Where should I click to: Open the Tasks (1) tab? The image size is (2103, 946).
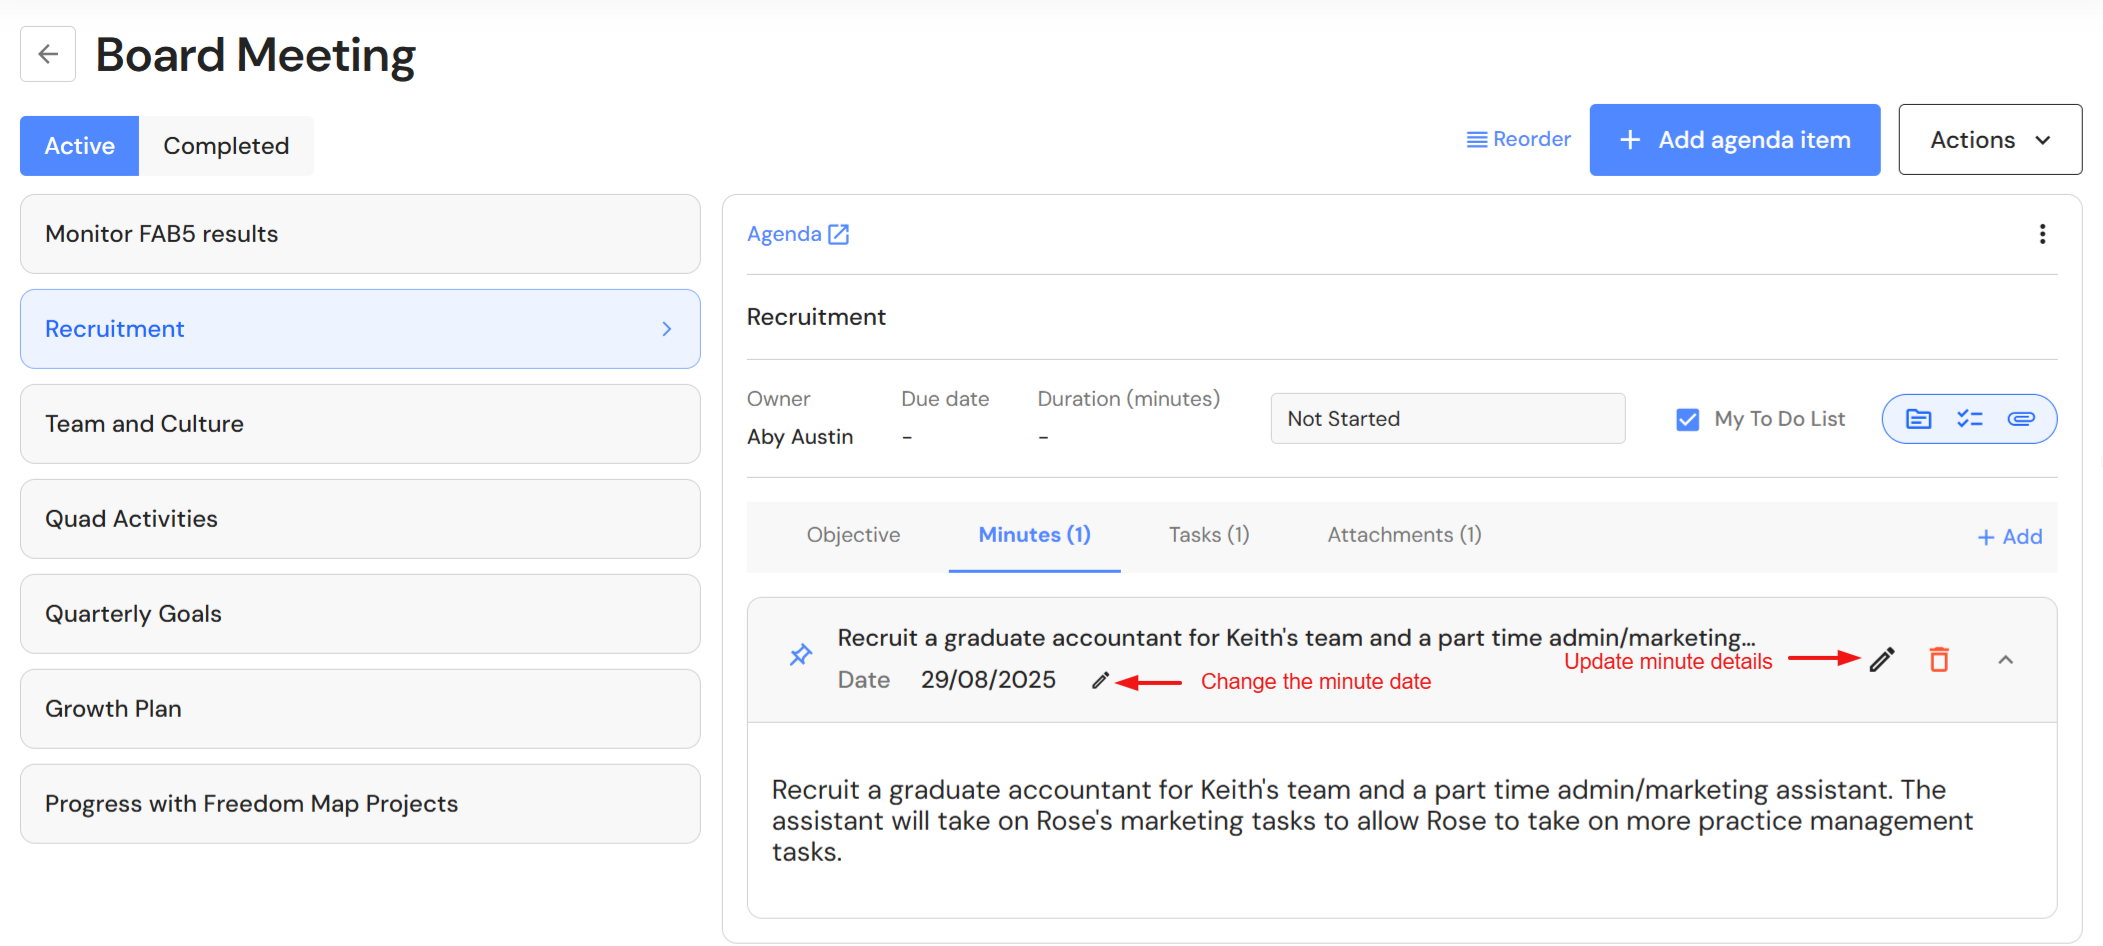pos(1209,535)
